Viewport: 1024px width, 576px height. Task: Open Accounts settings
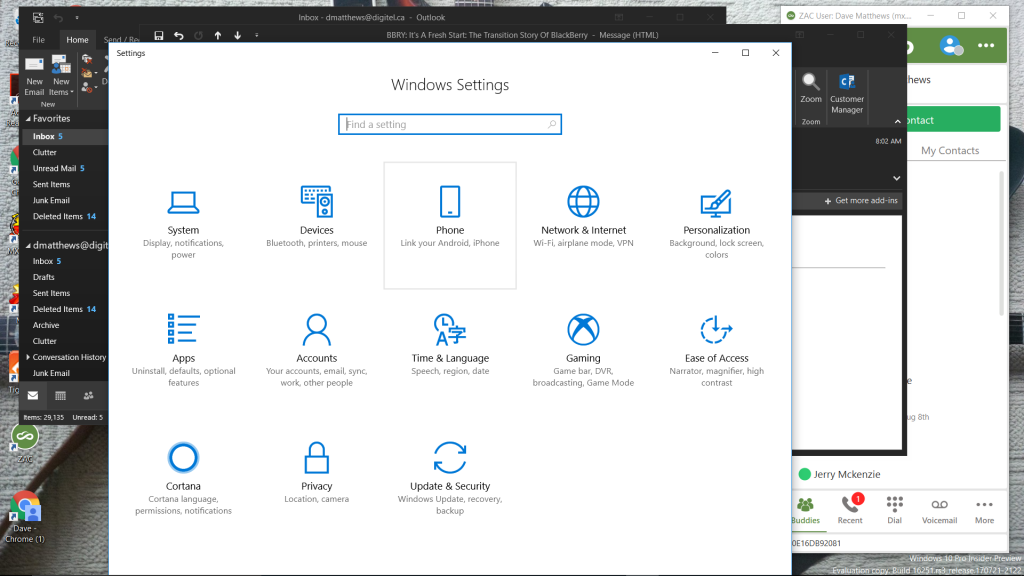[316, 352]
